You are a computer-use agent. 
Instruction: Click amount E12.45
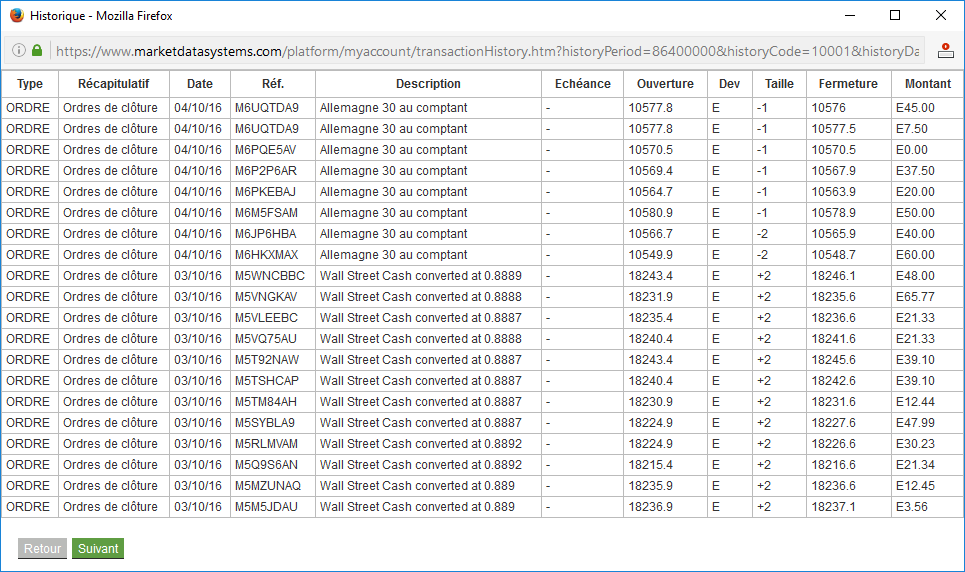[915, 485]
